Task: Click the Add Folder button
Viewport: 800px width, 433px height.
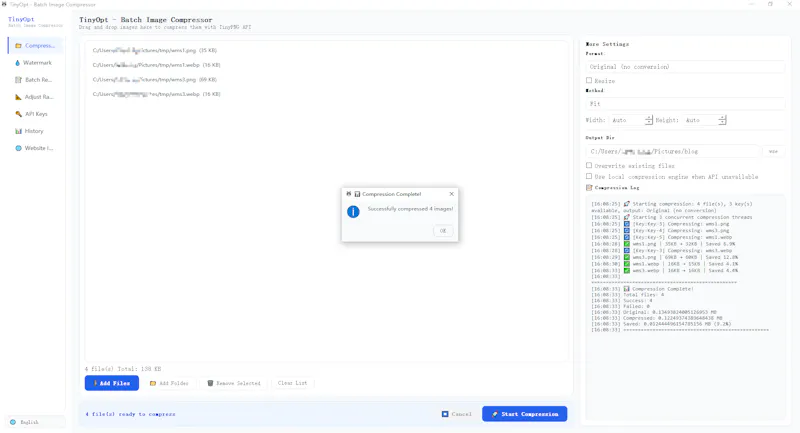Action: click(169, 383)
